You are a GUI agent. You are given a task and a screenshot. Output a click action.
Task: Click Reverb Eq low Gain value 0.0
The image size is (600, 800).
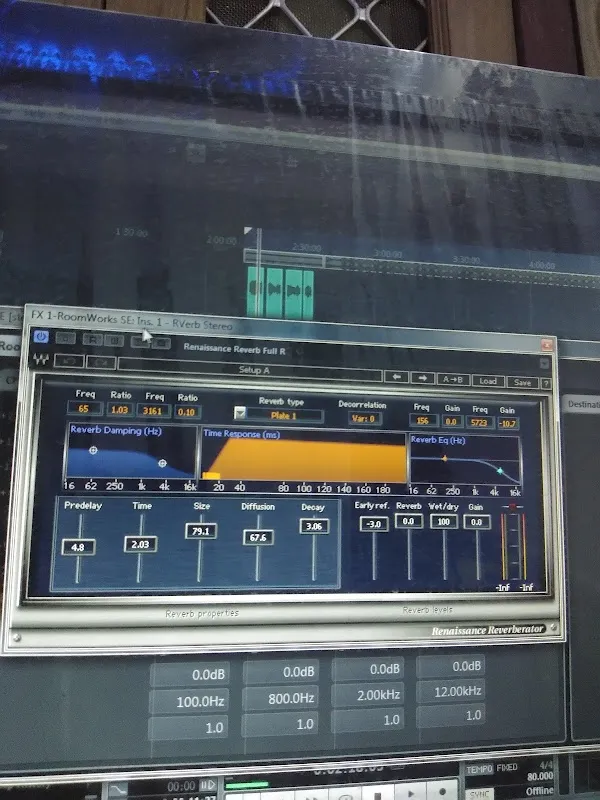coord(451,422)
